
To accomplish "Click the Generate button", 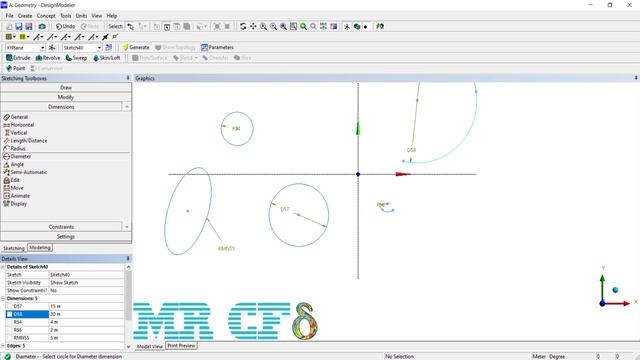I will pyautogui.click(x=136, y=48).
